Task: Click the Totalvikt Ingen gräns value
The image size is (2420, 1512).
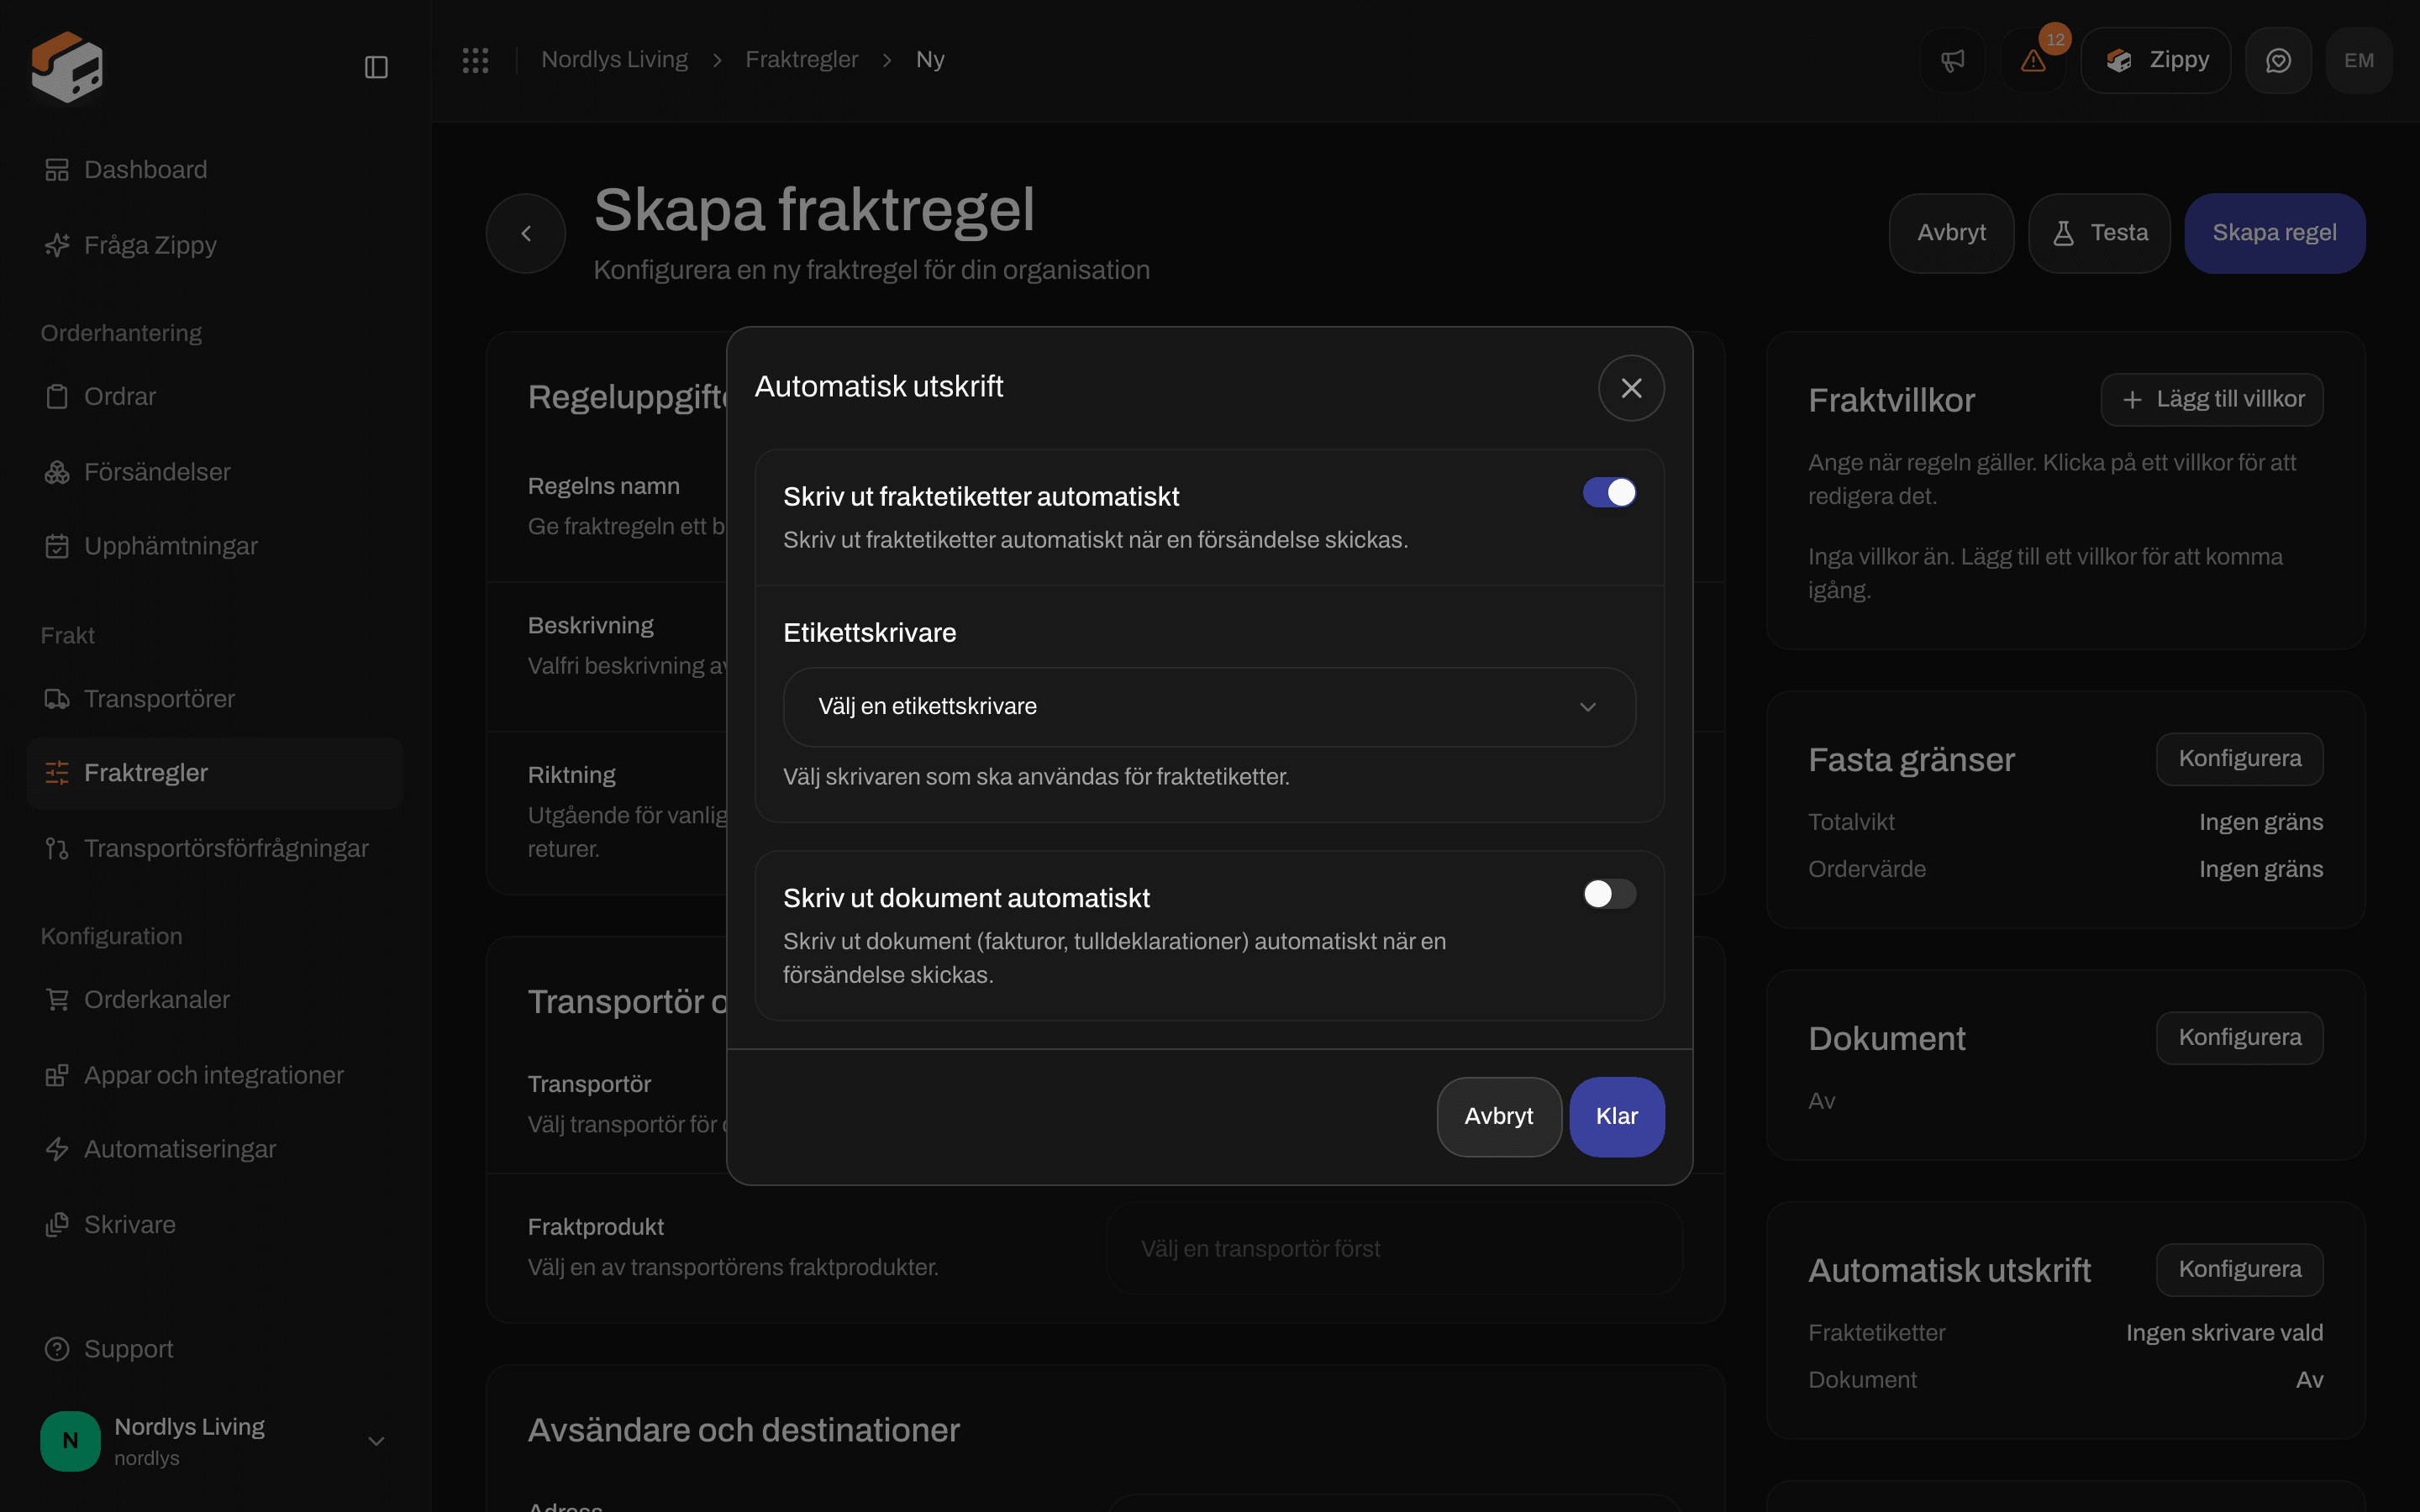Action: 2260,822
